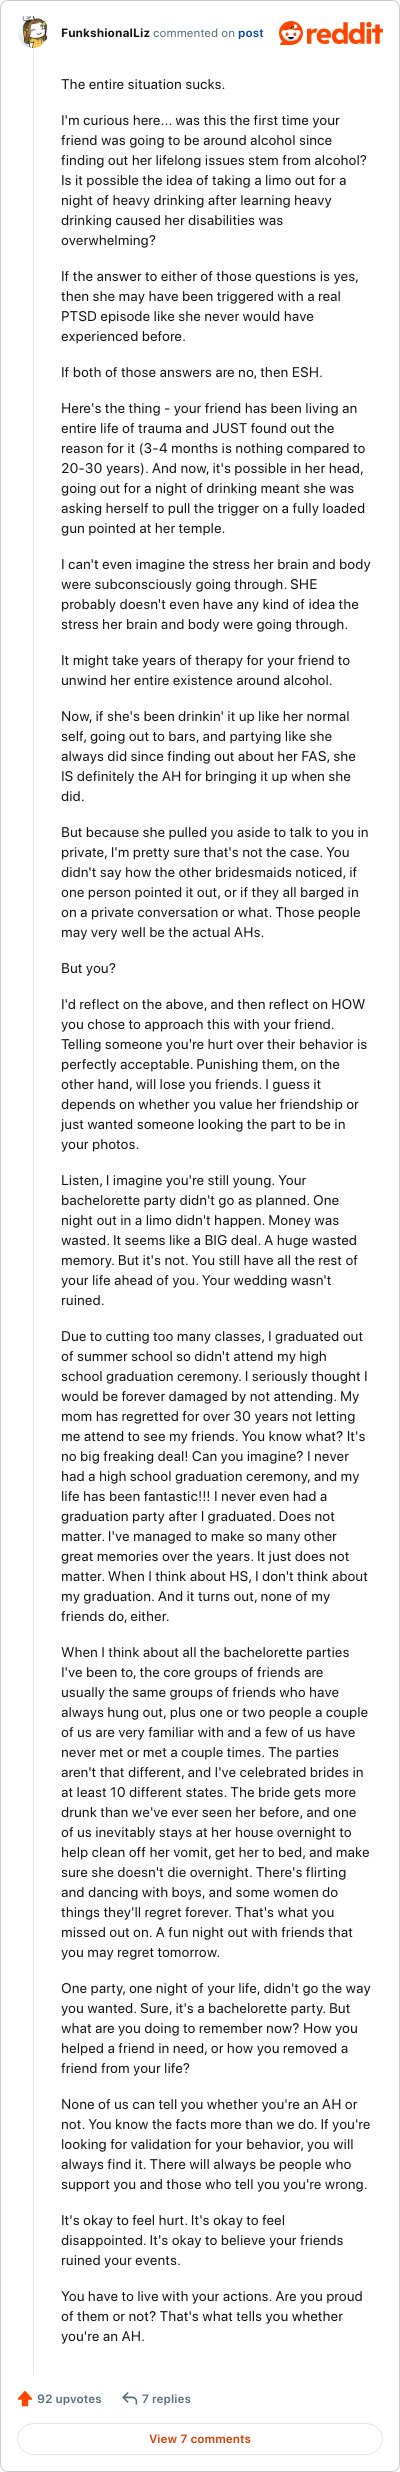This screenshot has height=2472, width=400.
Task: Click the paragraph starting "Listen, I imagine"
Action: (211, 1240)
